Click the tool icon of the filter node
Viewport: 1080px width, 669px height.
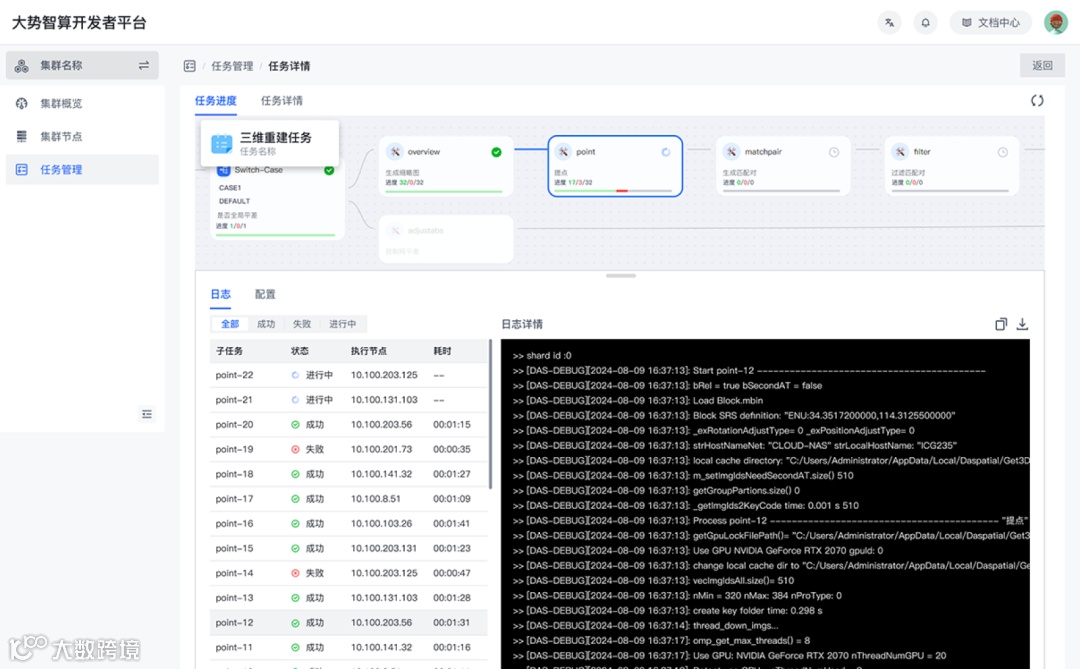point(900,152)
